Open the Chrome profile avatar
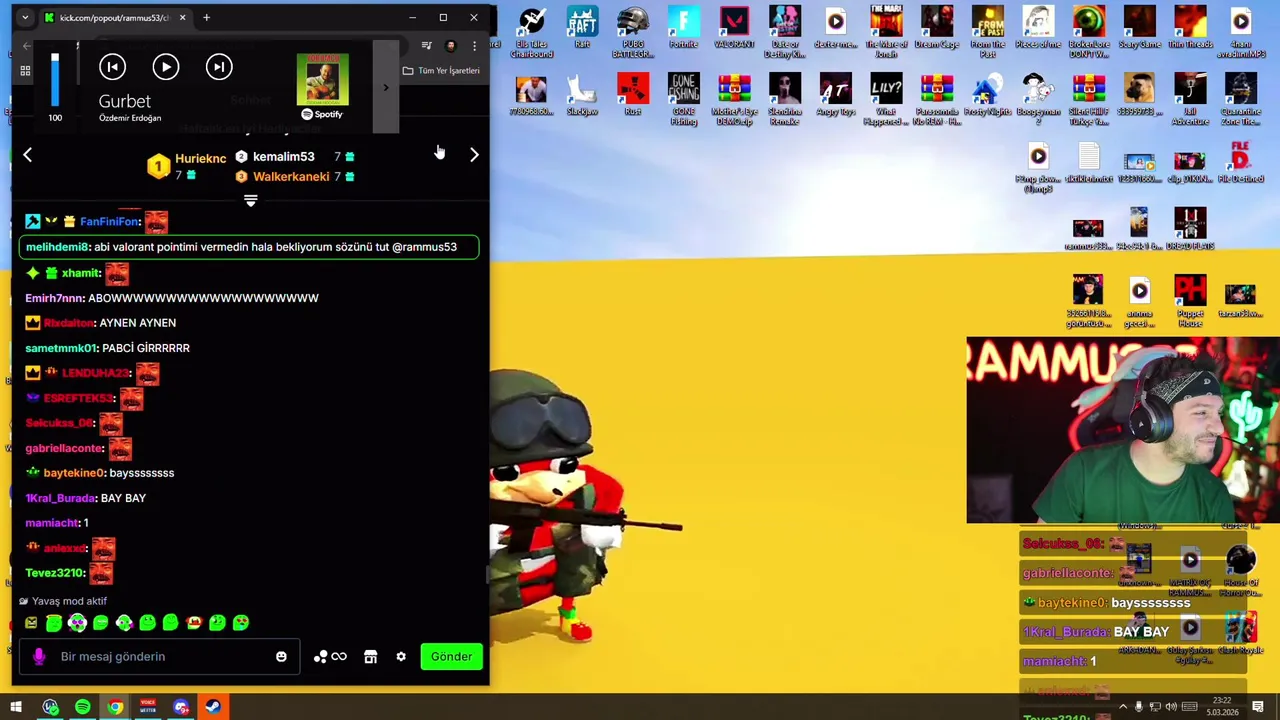Screen dimensions: 1280x720 click(x=451, y=46)
